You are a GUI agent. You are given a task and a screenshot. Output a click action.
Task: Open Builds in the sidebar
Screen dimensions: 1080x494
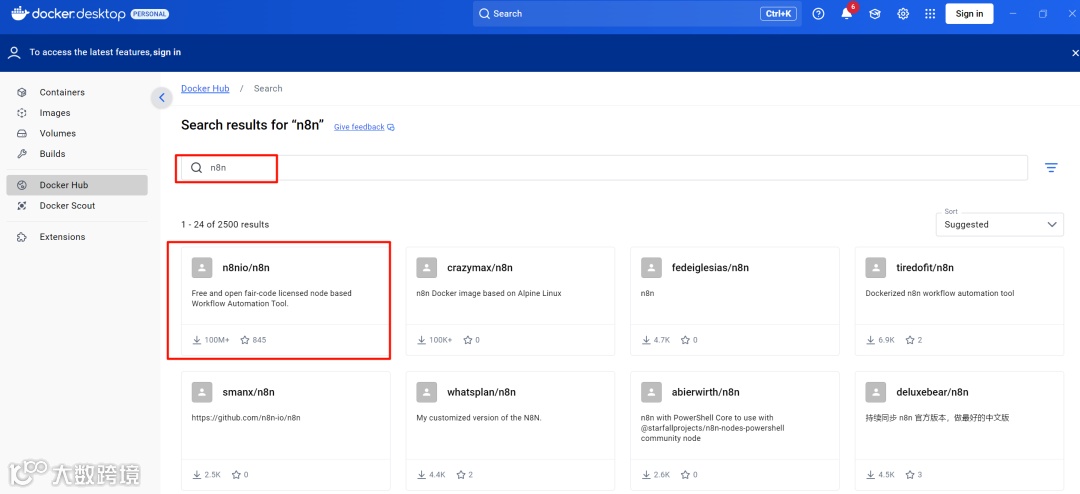[77, 154]
